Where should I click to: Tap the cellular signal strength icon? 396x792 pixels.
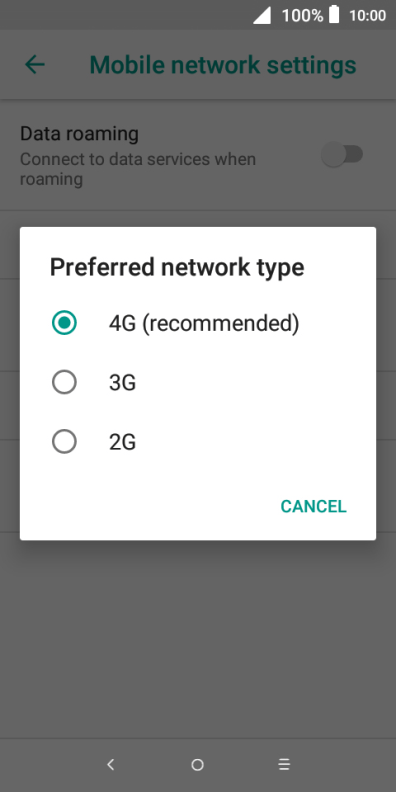(262, 15)
